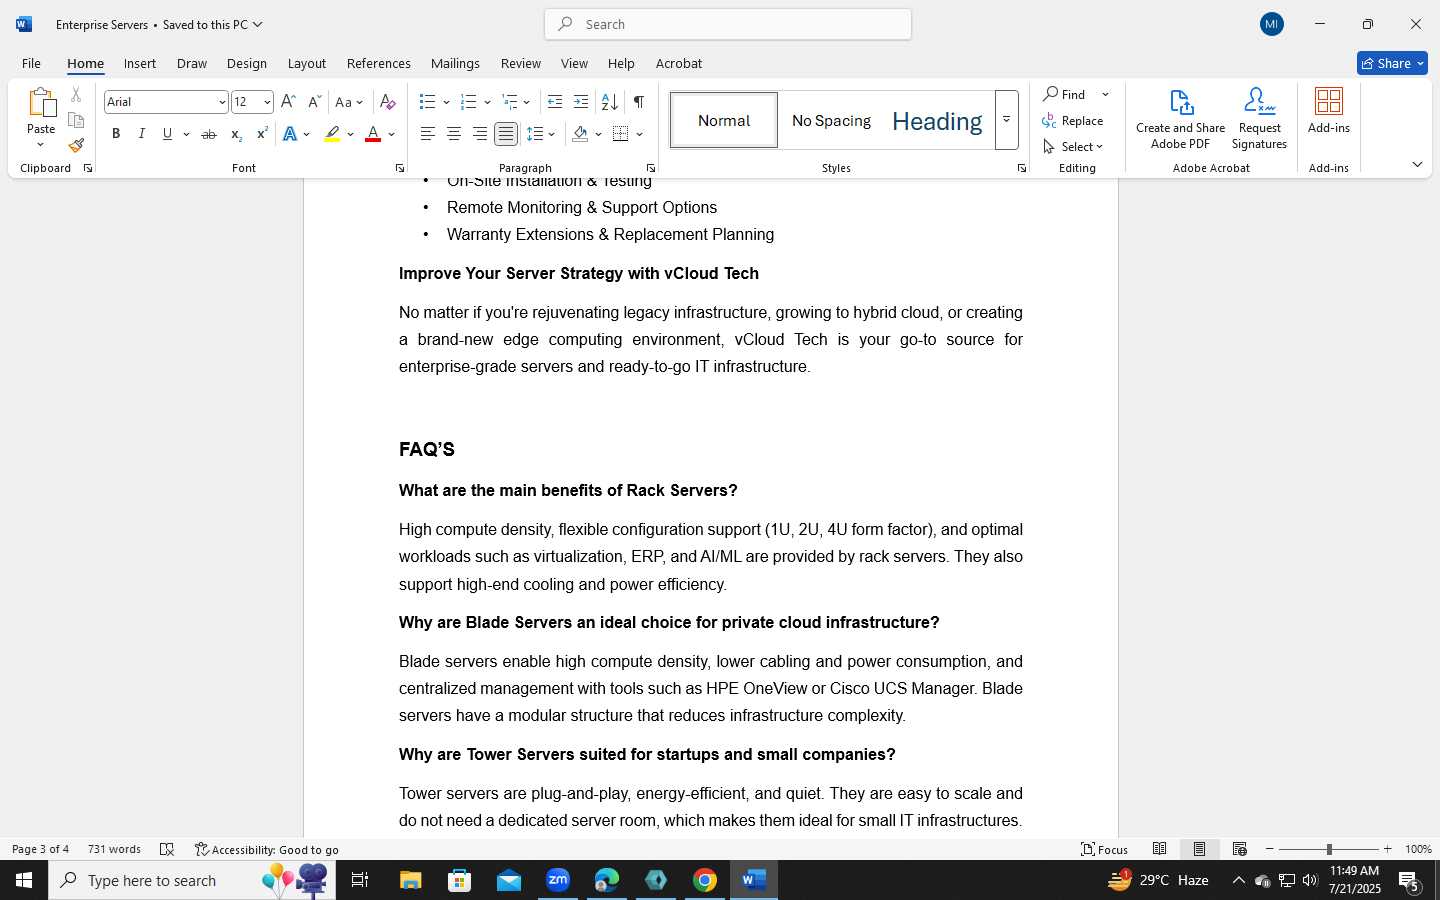Viewport: 1440px width, 900px height.
Task: Open Zoom app in taskbar
Action: [558, 880]
